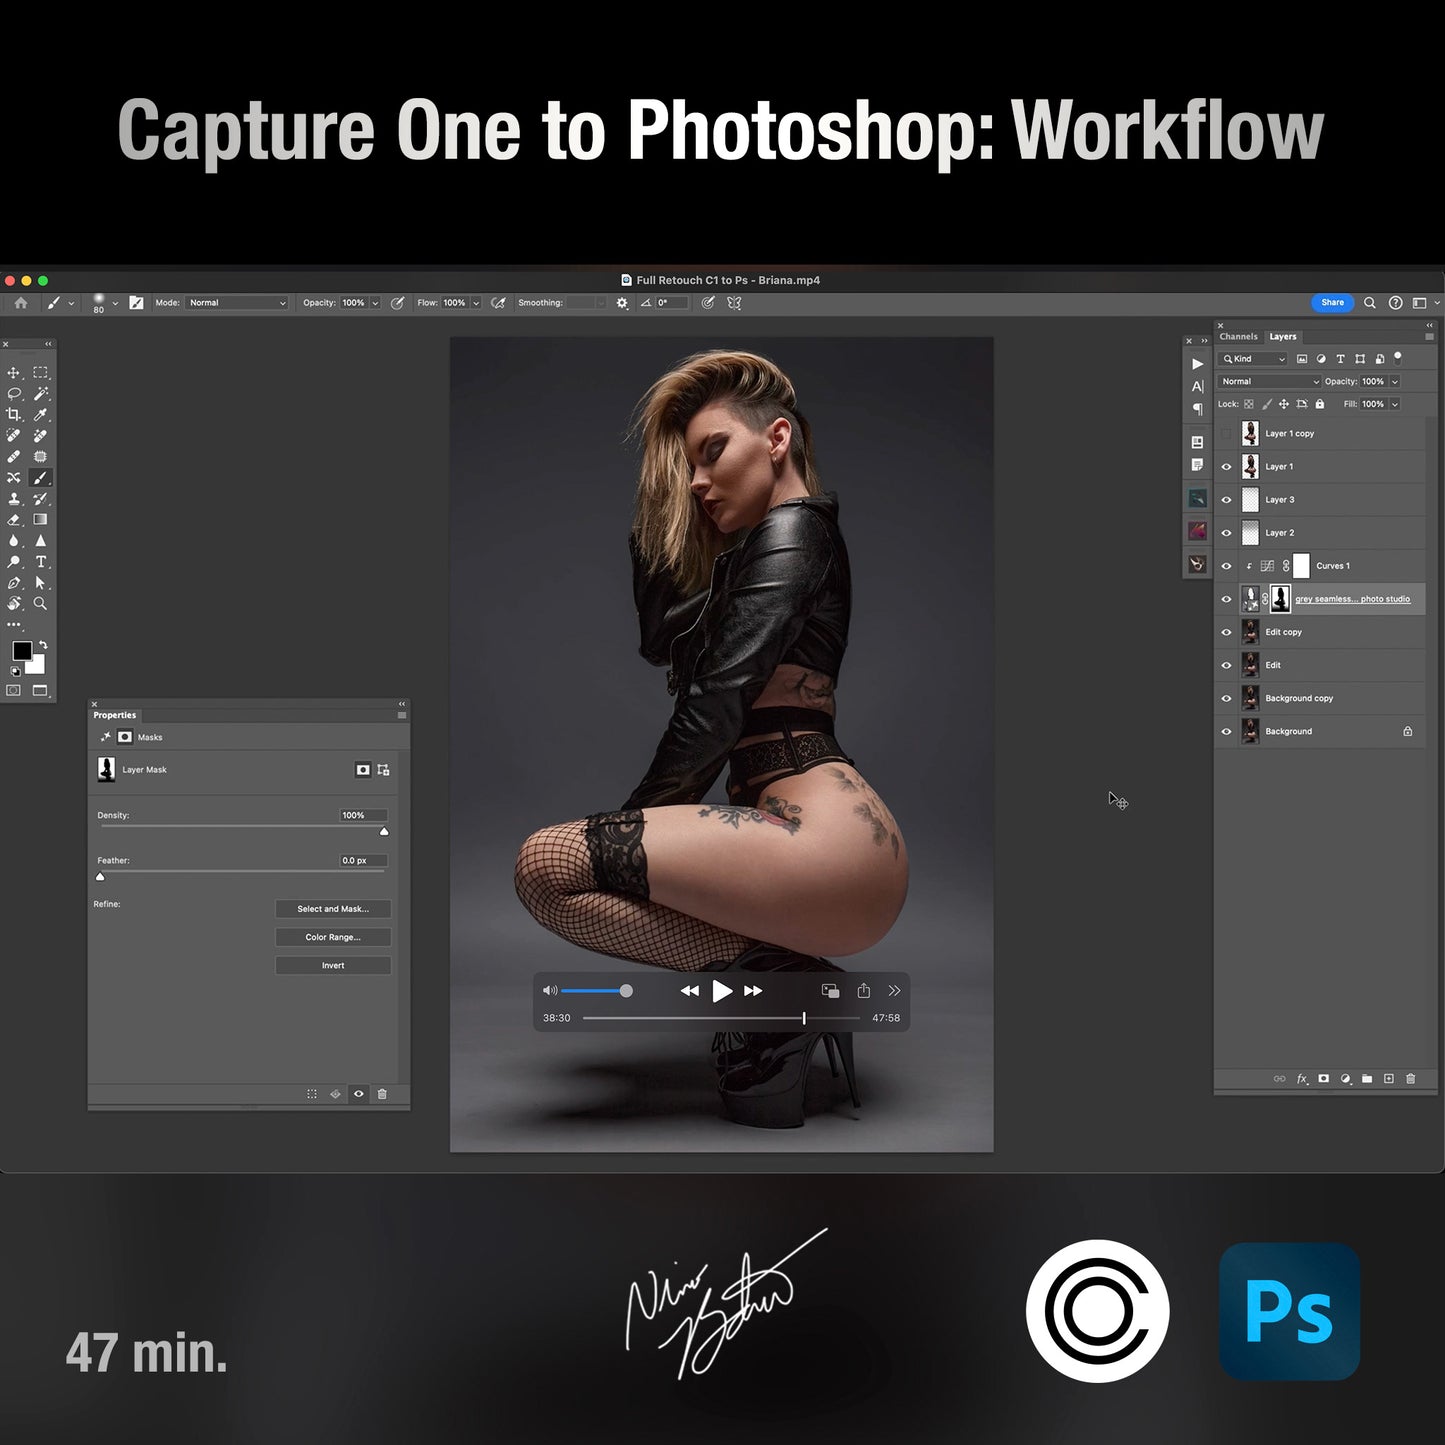Select the Crop tool
Image resolution: width=1445 pixels, height=1445 pixels.
tap(13, 414)
